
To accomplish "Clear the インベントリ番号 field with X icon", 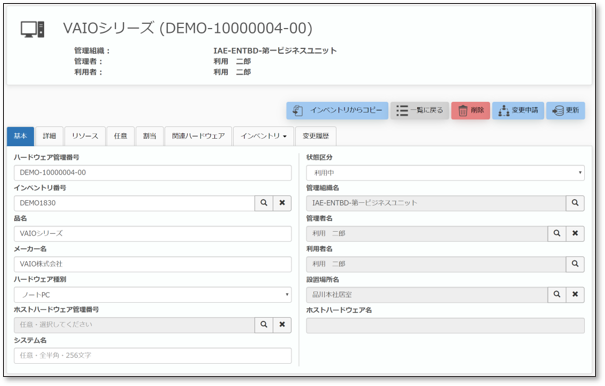I will (x=282, y=203).
